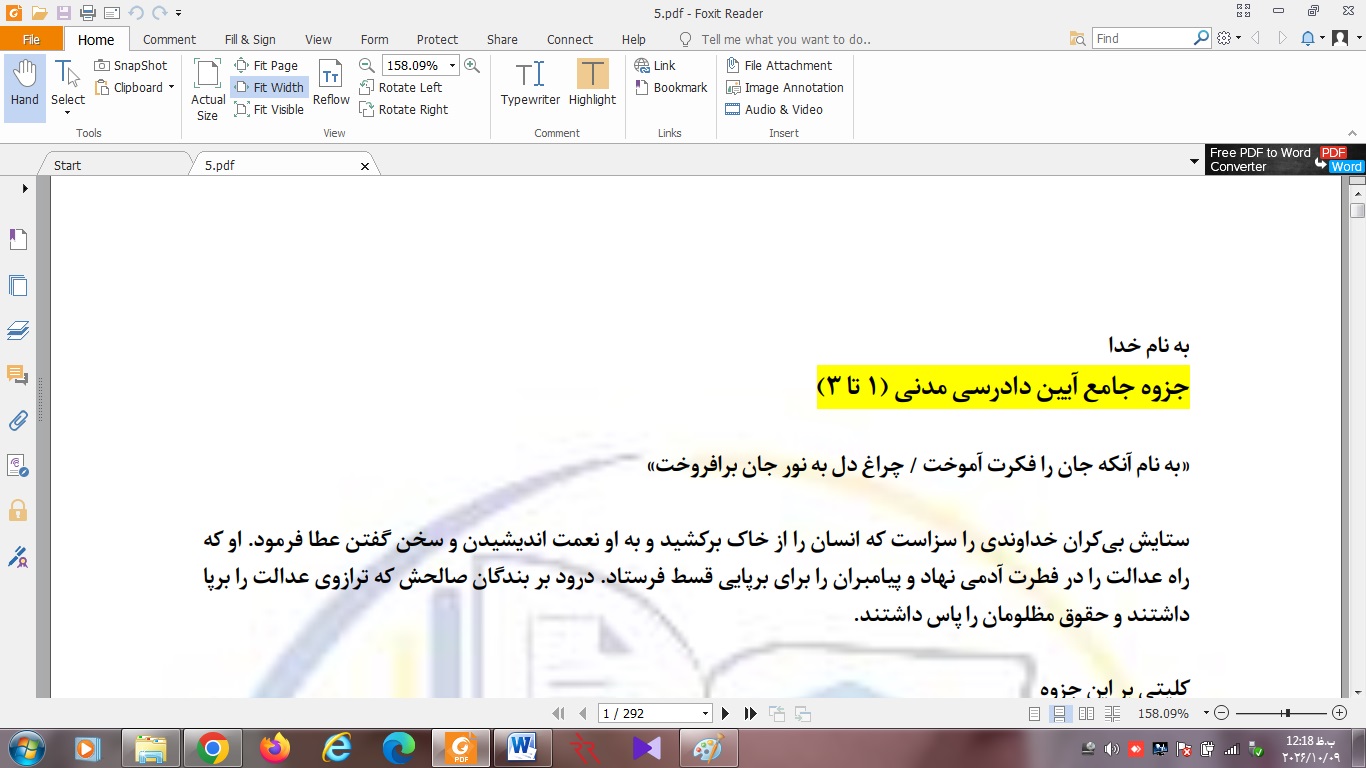
Task: Switch to single page view in status bar
Action: coord(1035,714)
